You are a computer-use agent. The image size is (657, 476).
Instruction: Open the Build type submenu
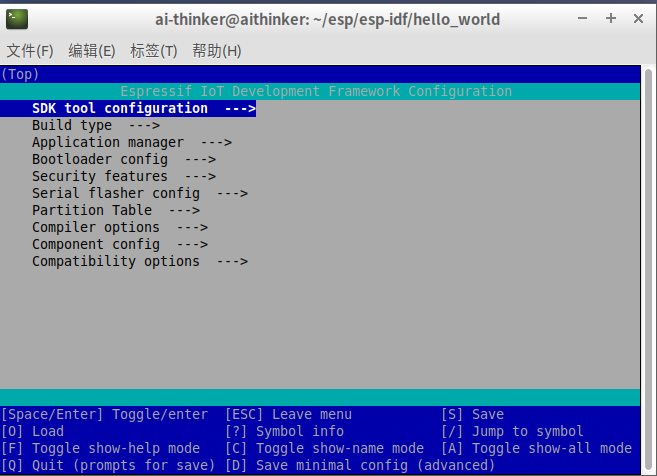[x=96, y=125]
